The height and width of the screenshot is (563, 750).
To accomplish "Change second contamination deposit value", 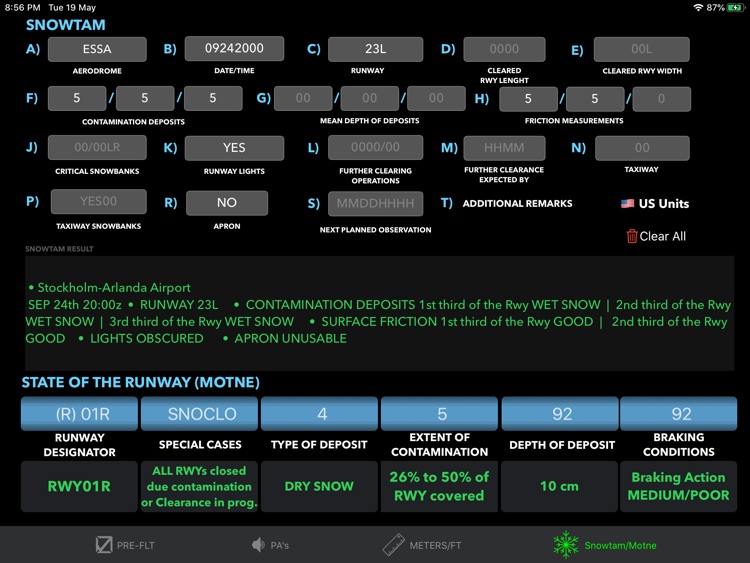I will 145,99.
